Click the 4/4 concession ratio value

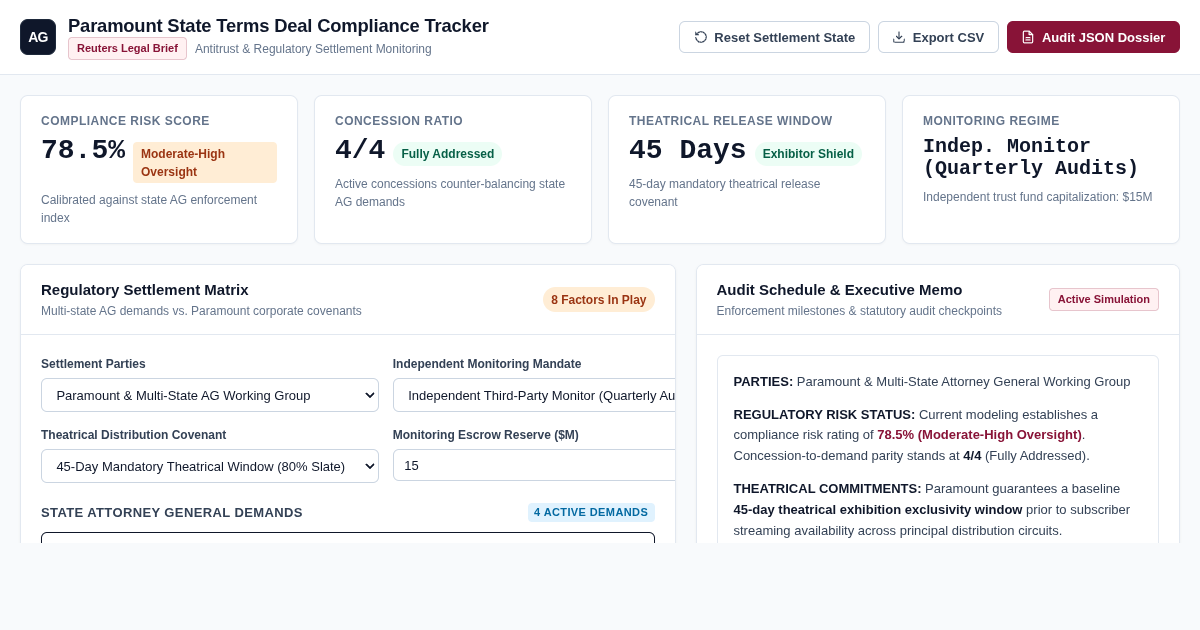[360, 150]
